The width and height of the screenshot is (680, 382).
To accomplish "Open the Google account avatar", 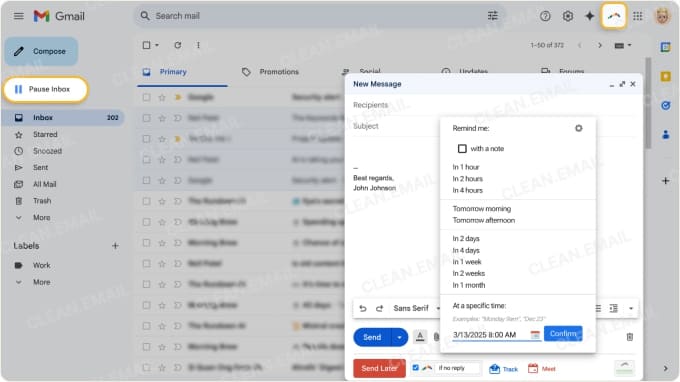I will pos(662,16).
